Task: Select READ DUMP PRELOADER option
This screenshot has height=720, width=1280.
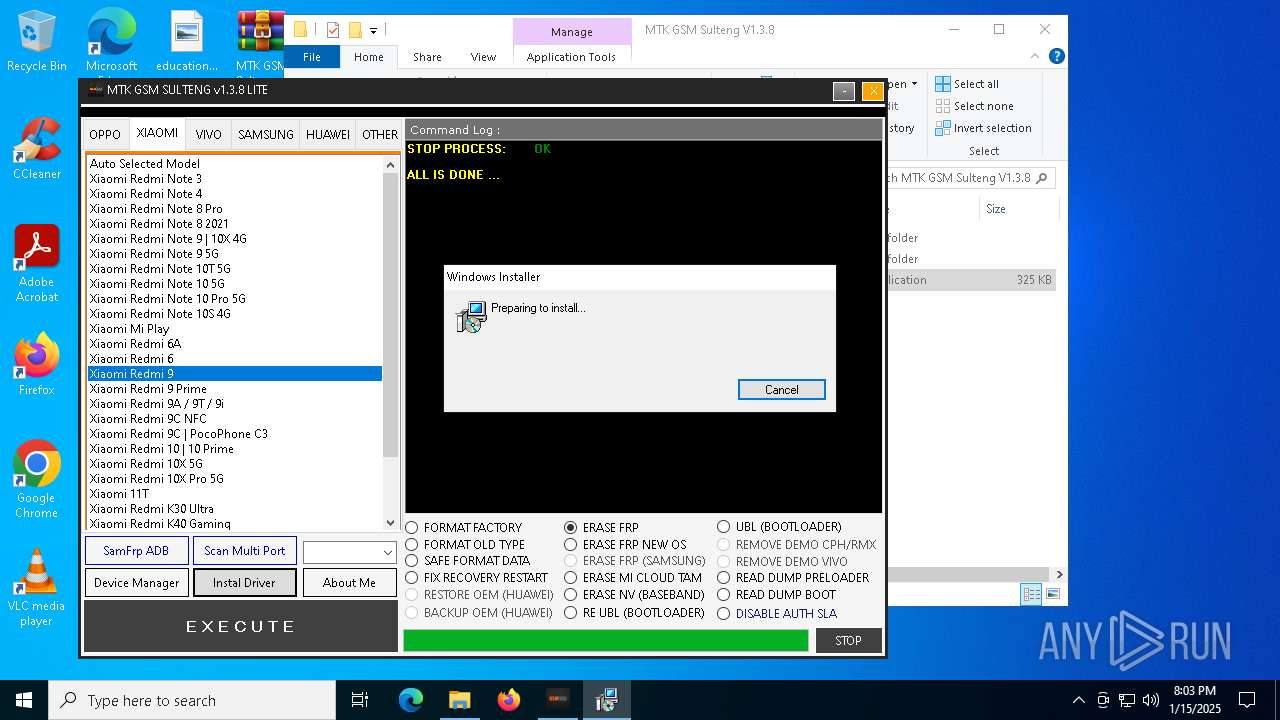Action: click(793, 578)
